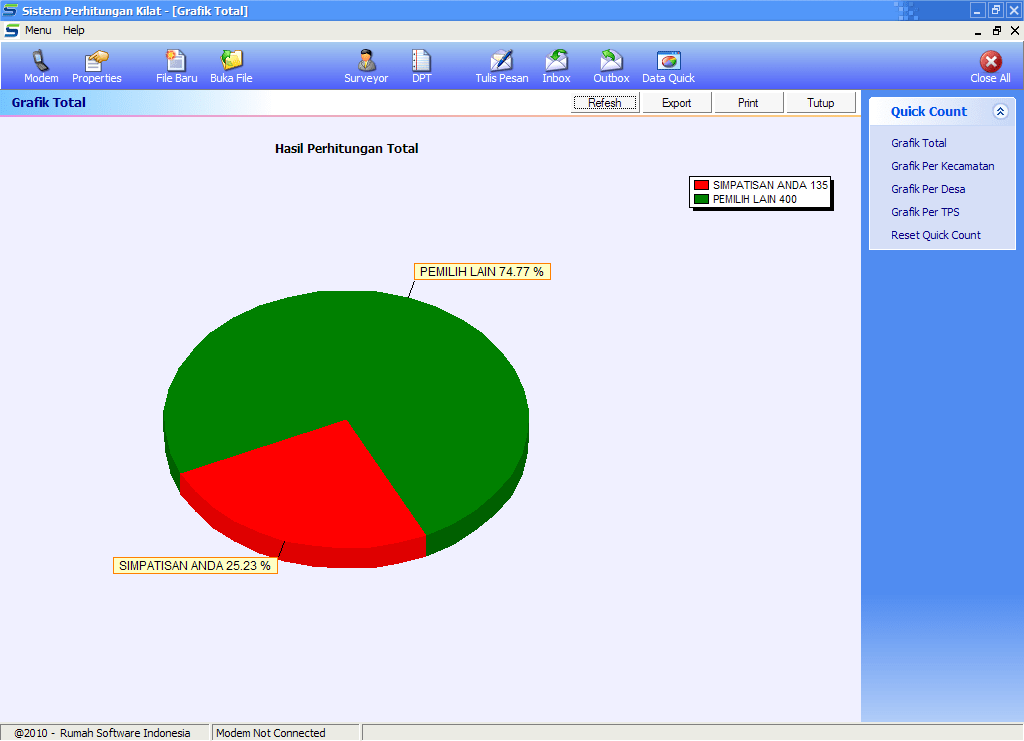Image resolution: width=1024 pixels, height=741 pixels.
Task: Open the Surveyor icon
Action: (366, 62)
